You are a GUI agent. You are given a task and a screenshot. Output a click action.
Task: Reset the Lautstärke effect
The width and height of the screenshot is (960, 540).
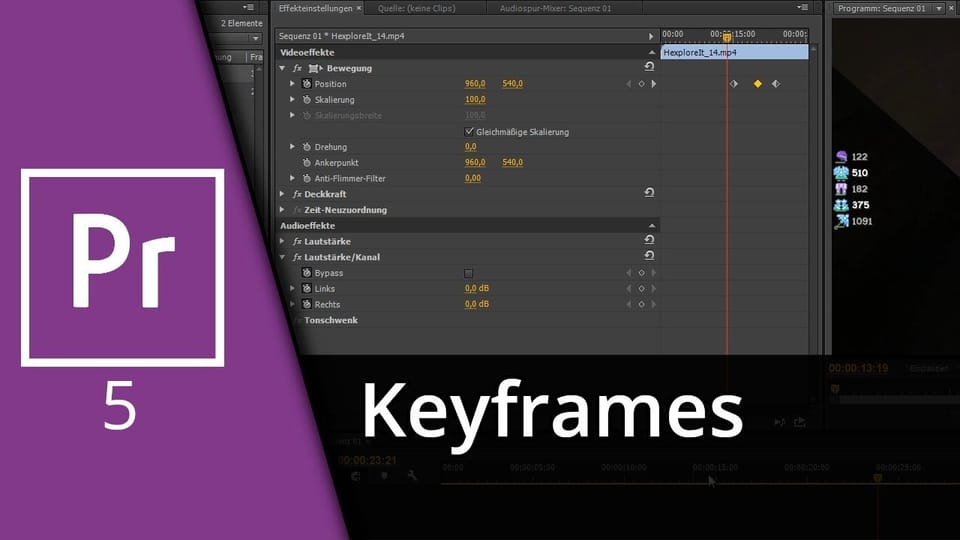tap(649, 240)
